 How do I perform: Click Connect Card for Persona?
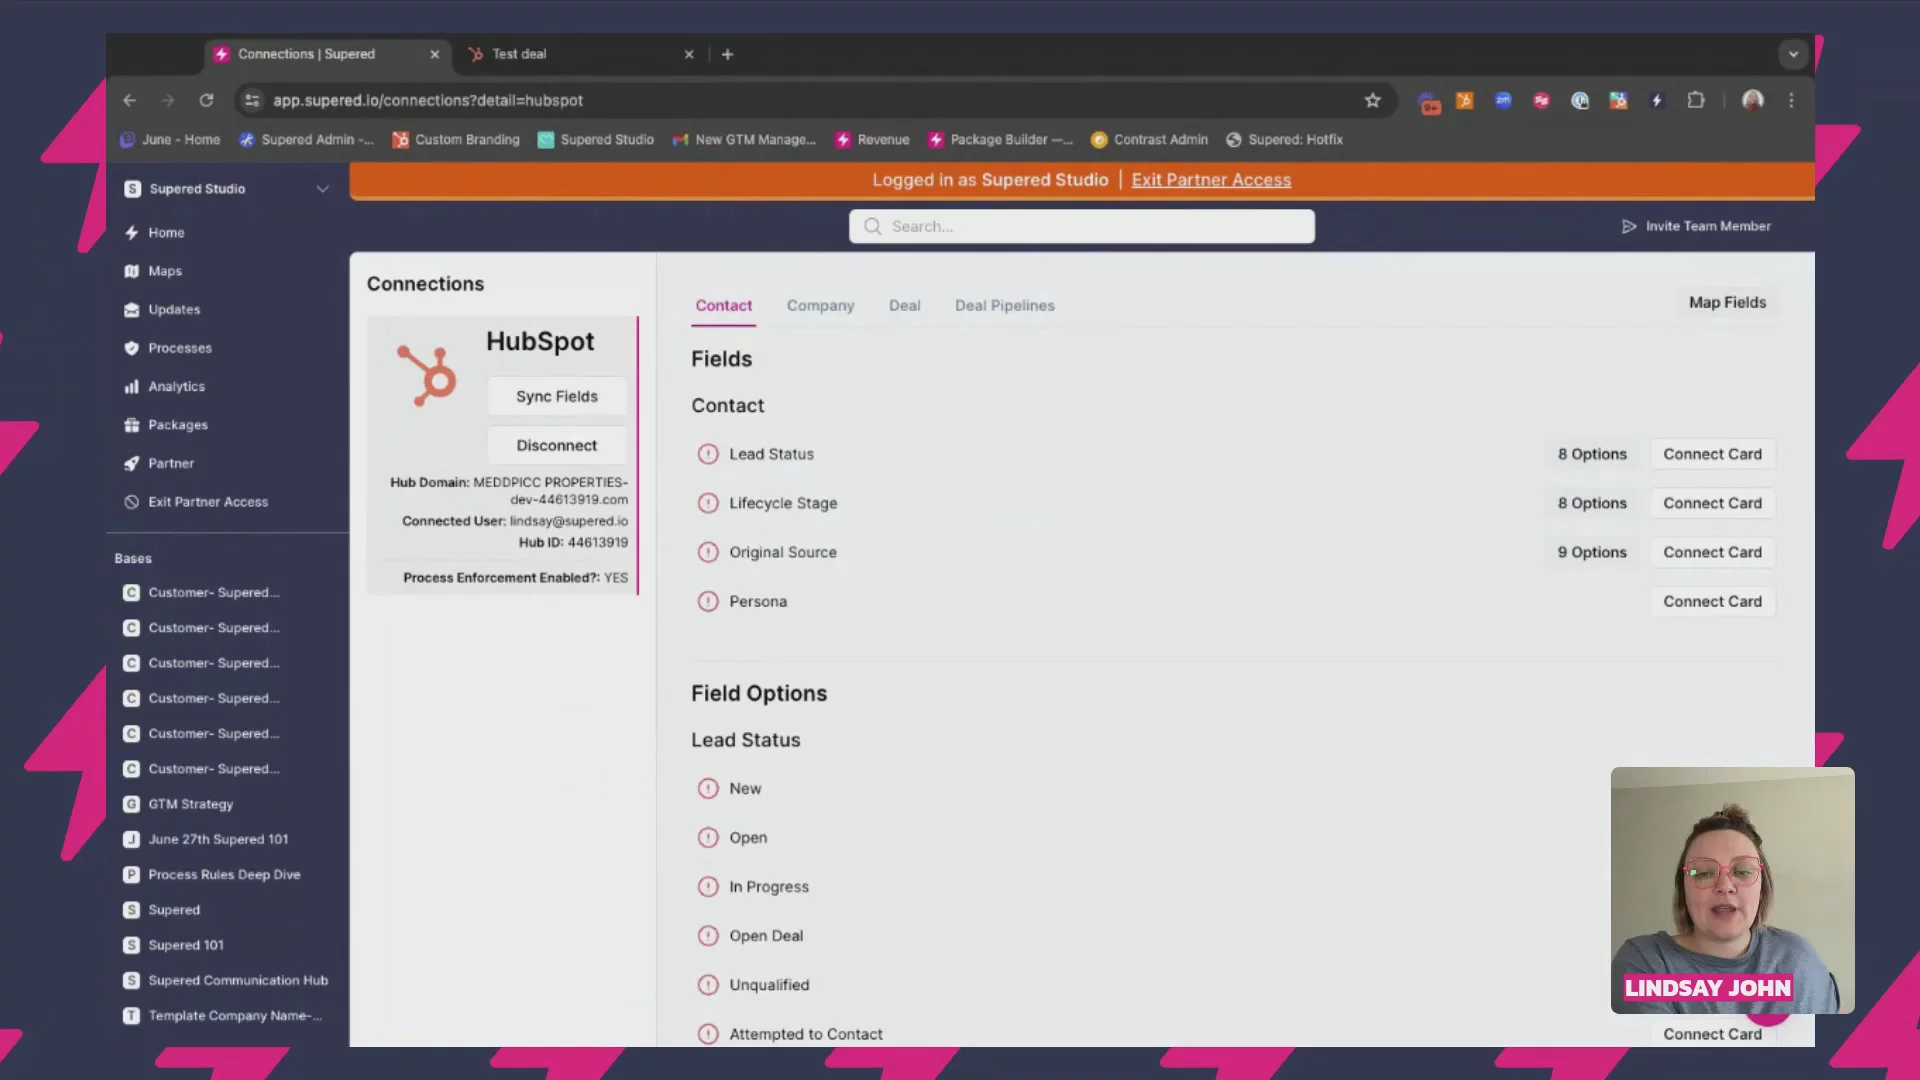point(1712,601)
